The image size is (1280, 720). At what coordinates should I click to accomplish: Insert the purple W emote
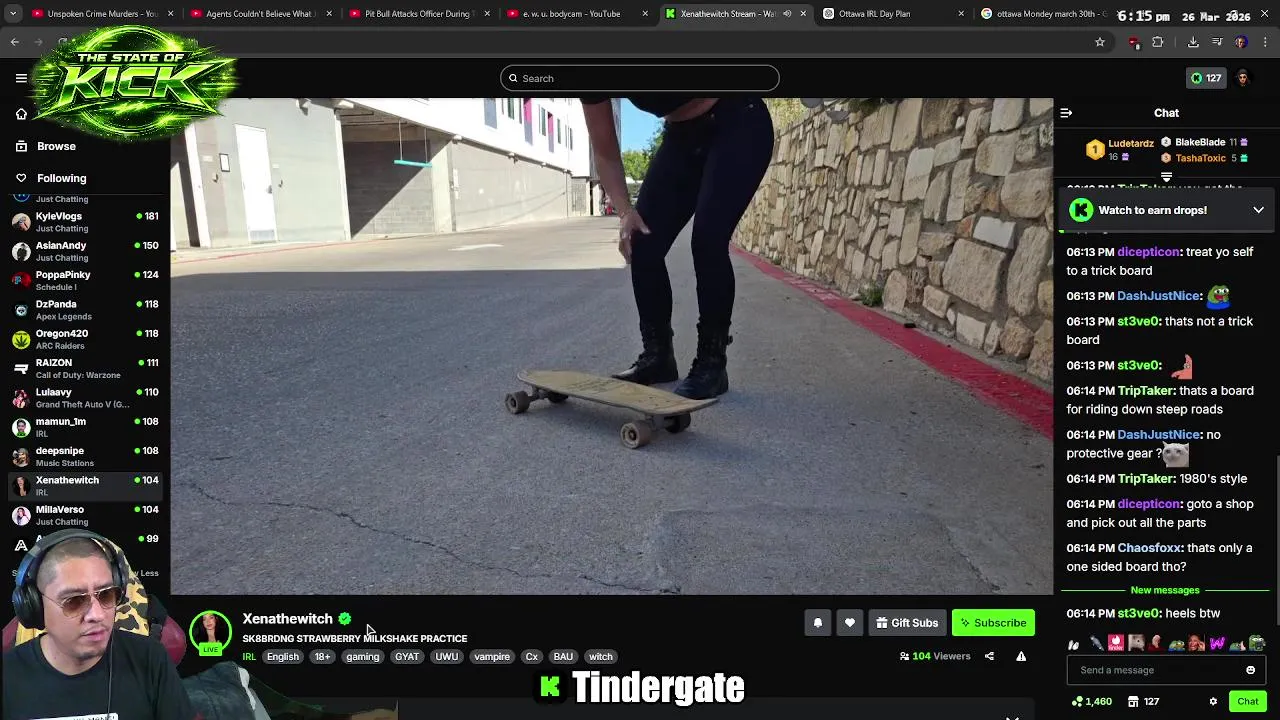1217,643
